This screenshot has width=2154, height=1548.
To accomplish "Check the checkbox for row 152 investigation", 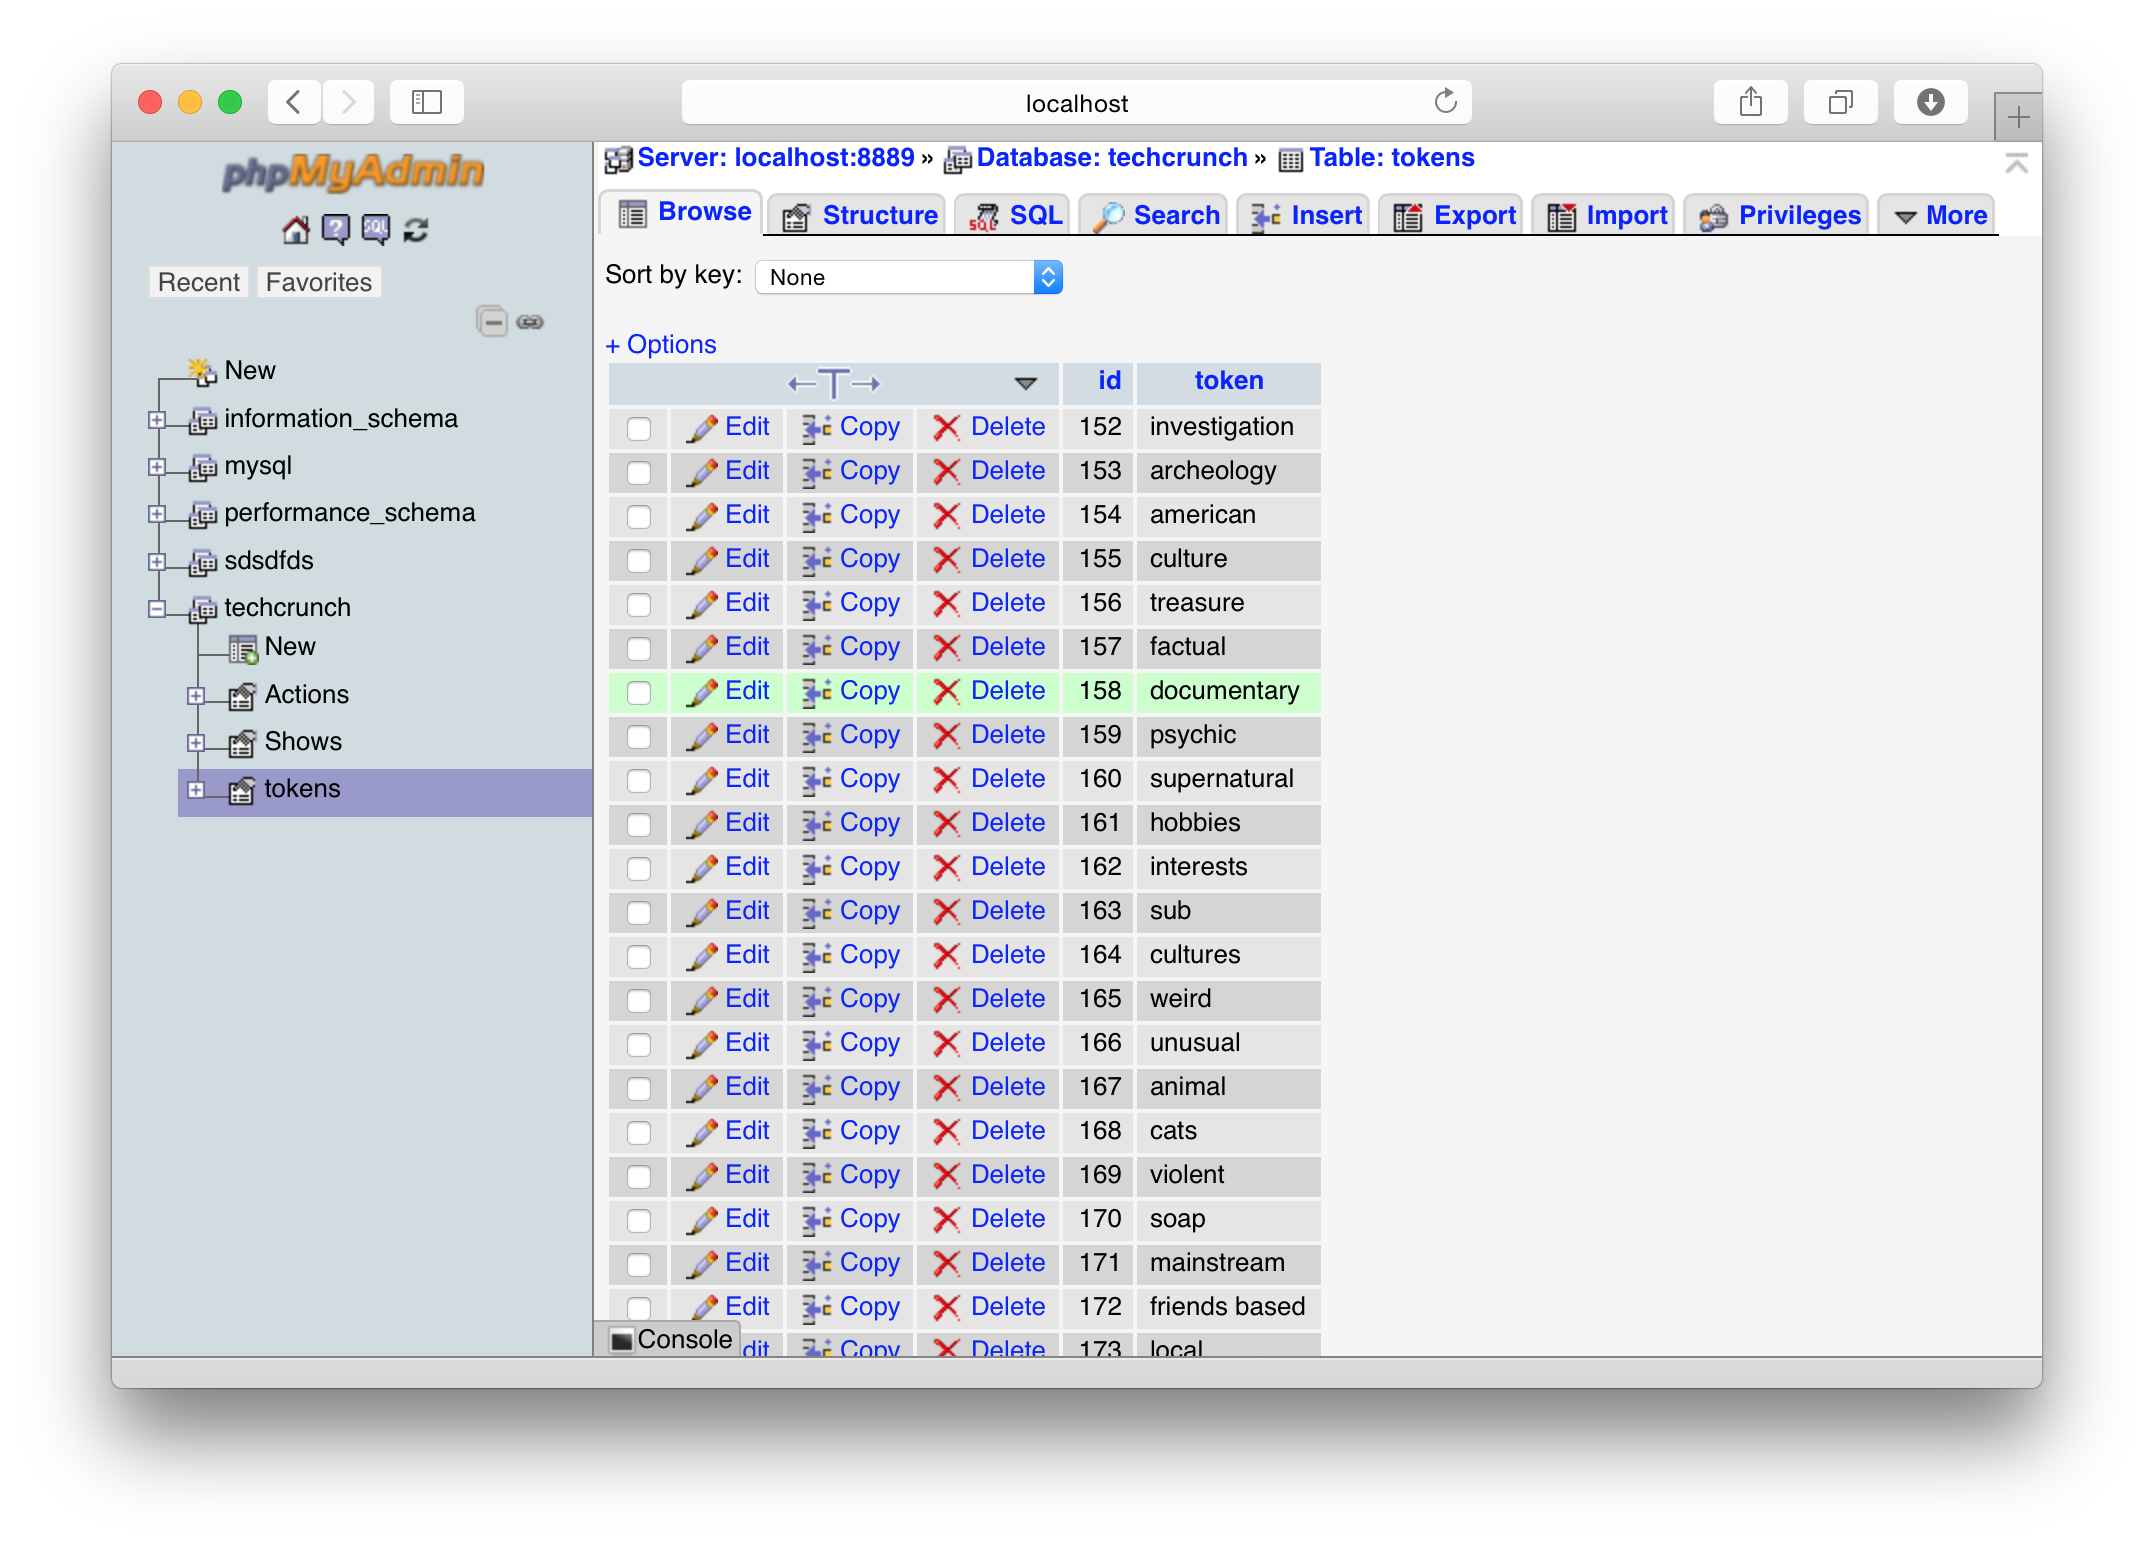I will [639, 429].
